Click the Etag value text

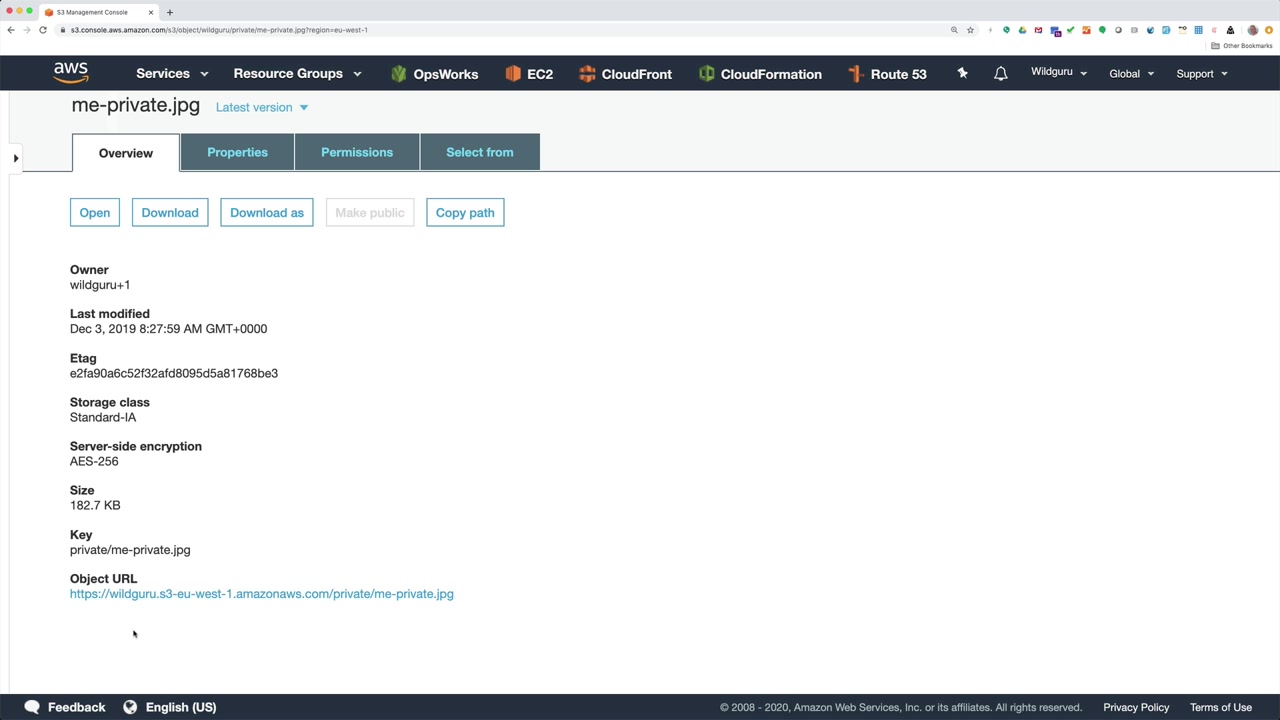[174, 373]
